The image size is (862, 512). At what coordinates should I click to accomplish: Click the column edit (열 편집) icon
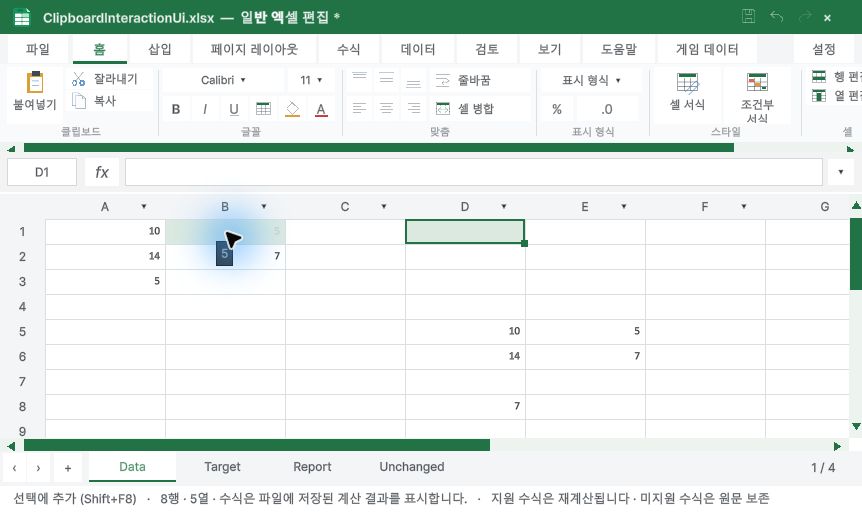(819, 96)
